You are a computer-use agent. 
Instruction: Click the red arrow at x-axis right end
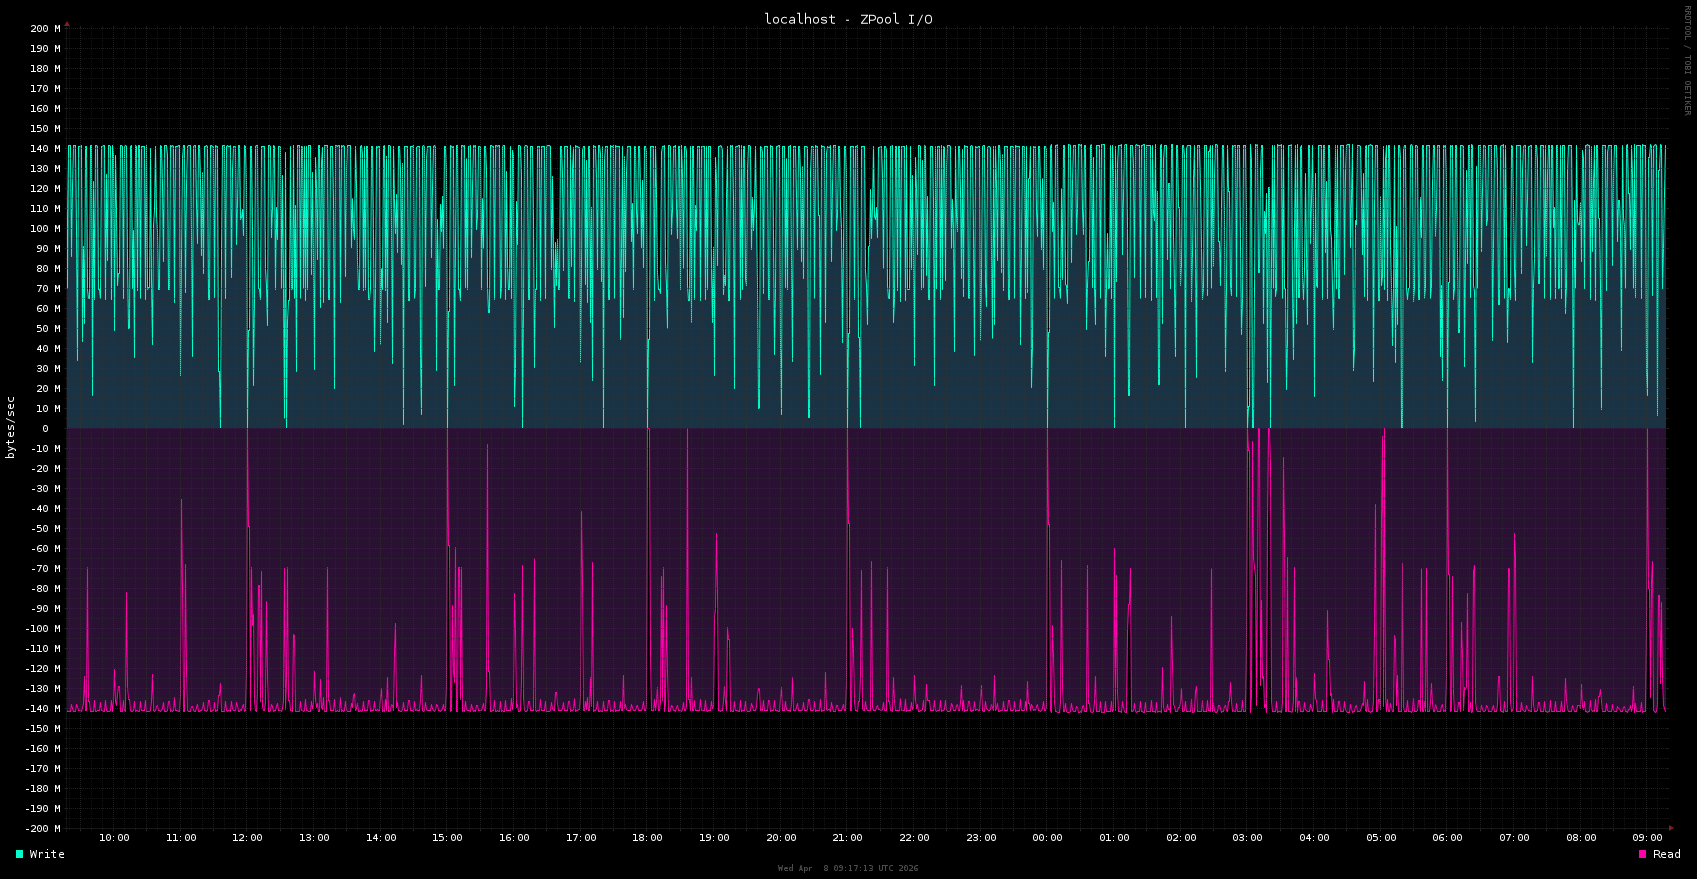pos(1670,828)
